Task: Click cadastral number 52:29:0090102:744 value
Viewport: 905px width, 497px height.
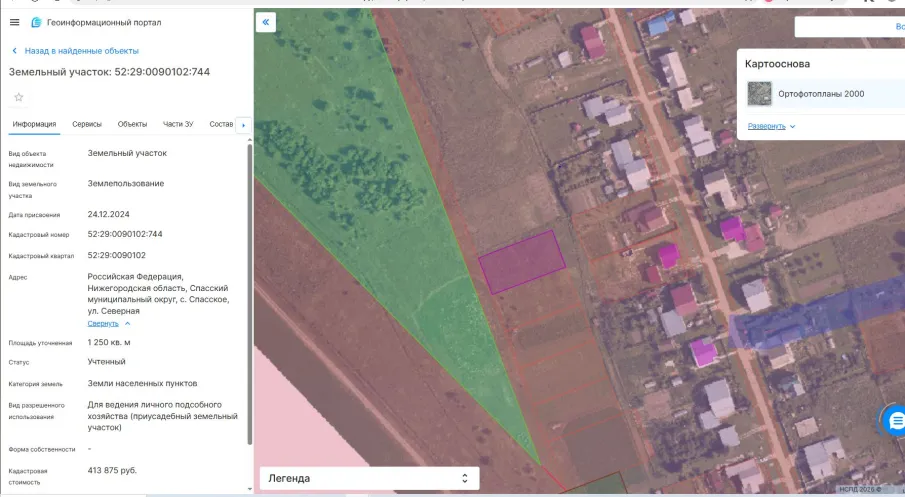Action: (125, 234)
